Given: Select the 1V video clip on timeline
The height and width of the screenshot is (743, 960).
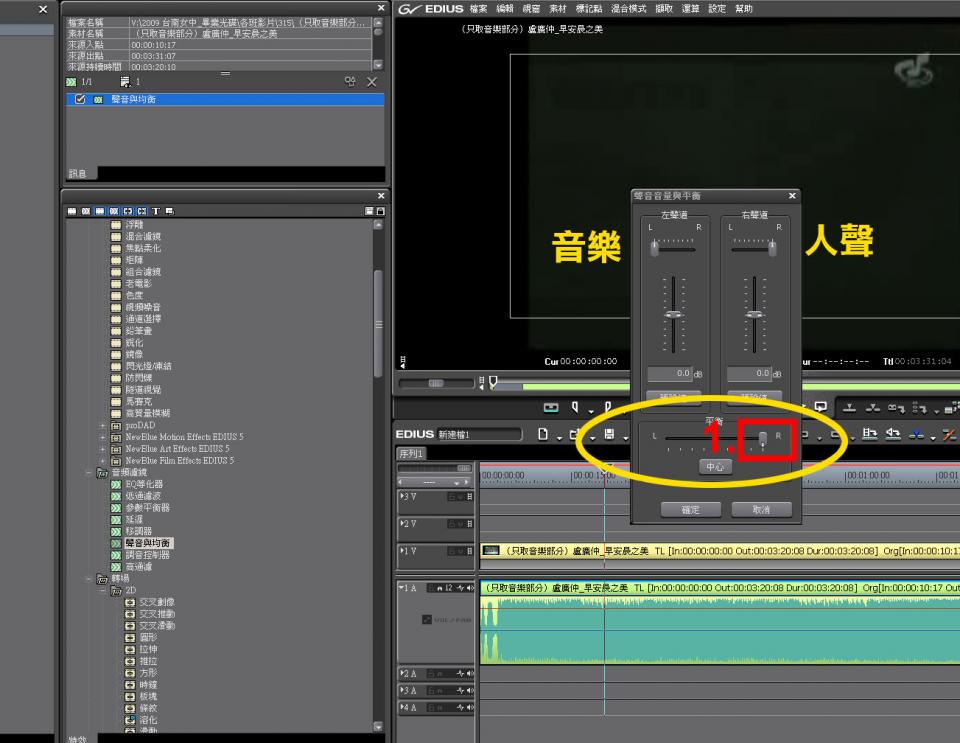Looking at the screenshot, I should (x=720, y=551).
